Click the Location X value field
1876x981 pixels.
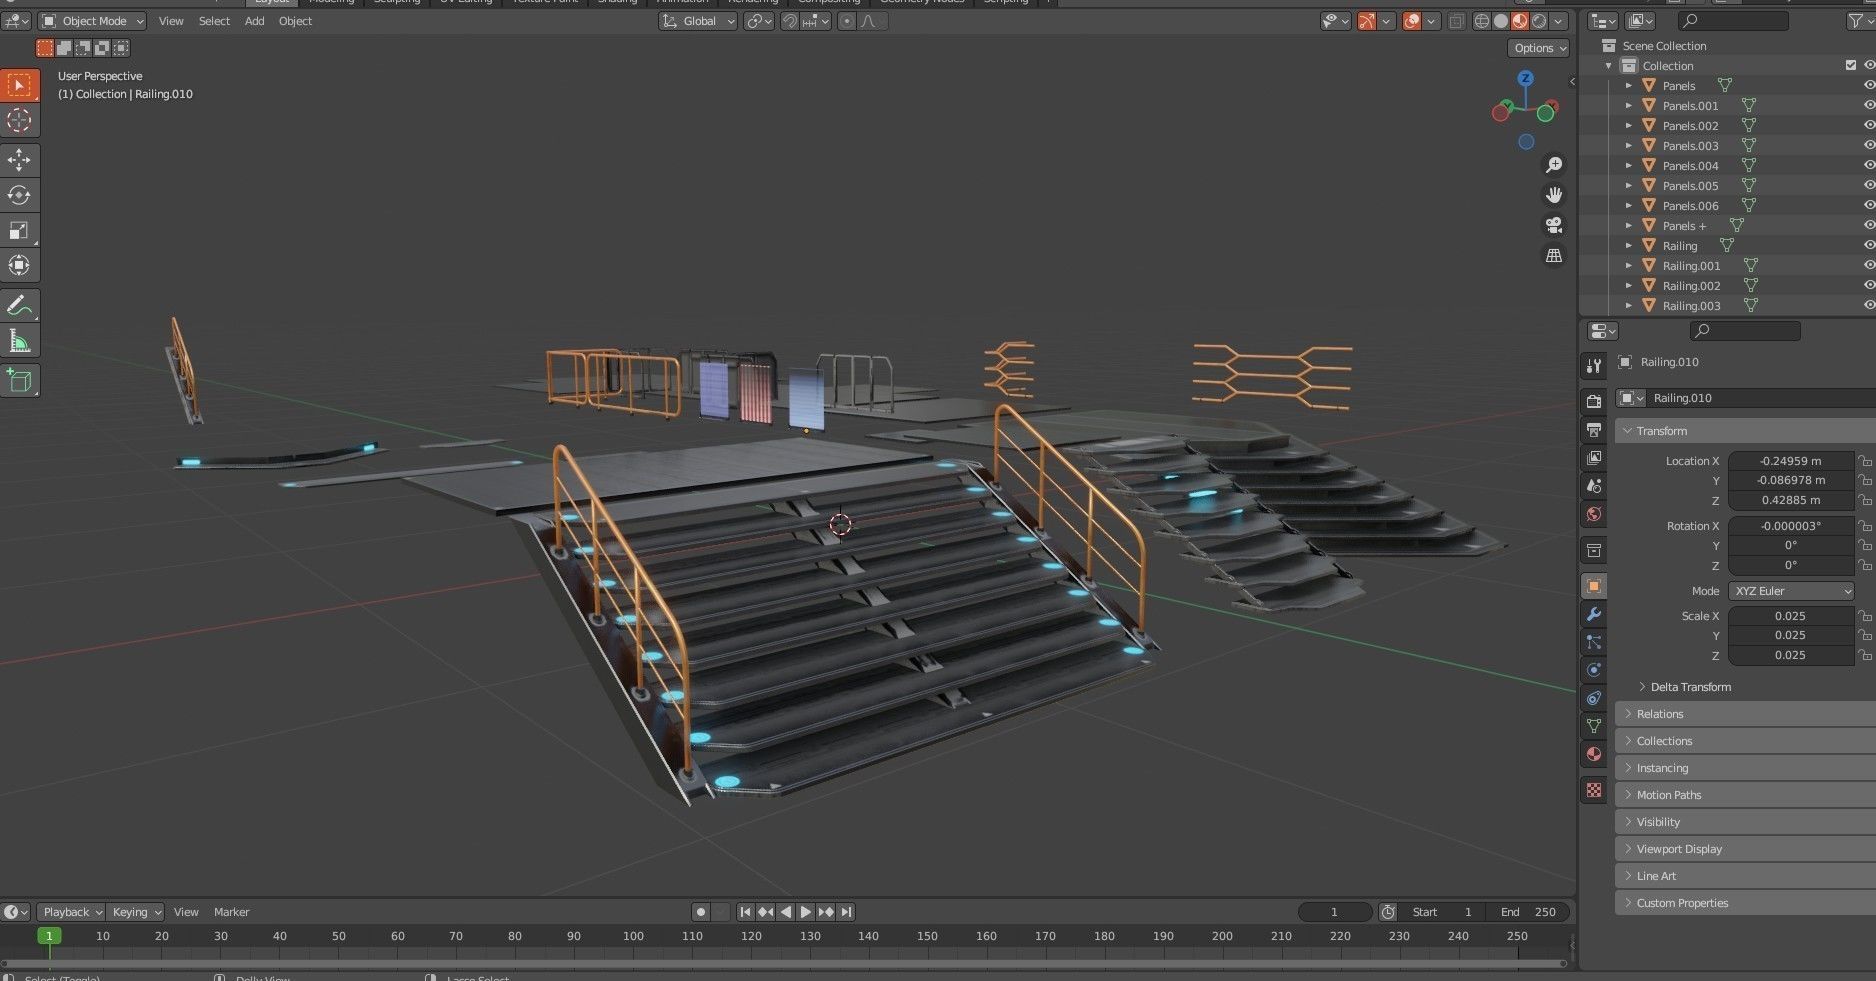click(x=1791, y=461)
